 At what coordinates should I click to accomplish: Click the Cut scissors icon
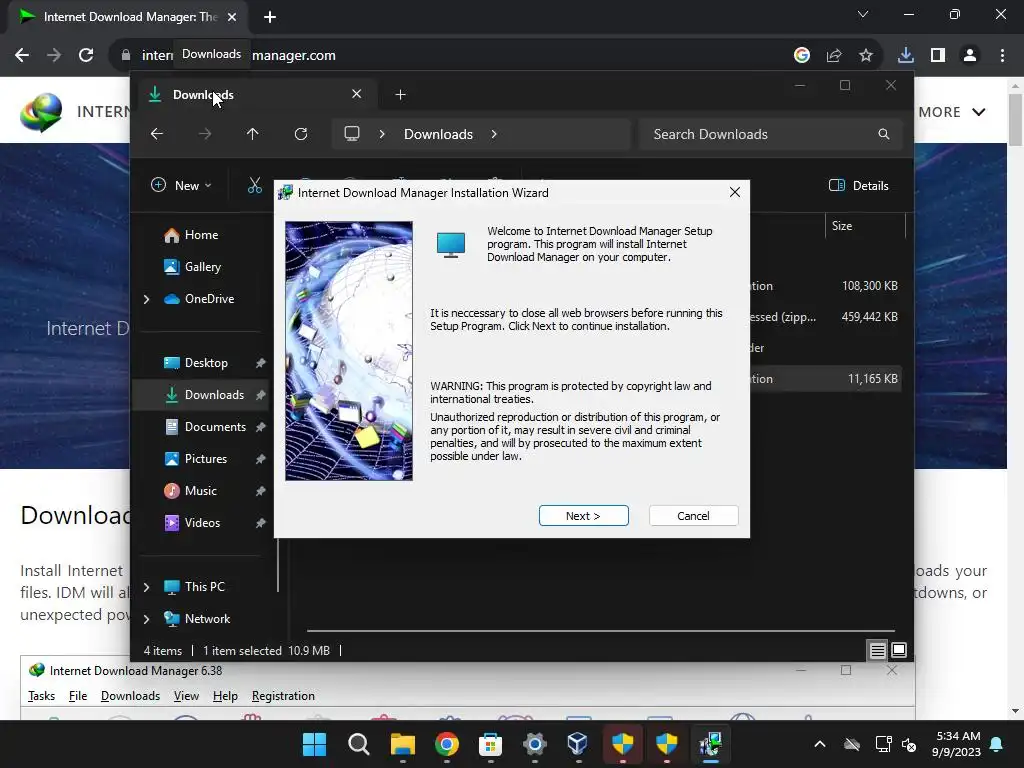coord(255,185)
